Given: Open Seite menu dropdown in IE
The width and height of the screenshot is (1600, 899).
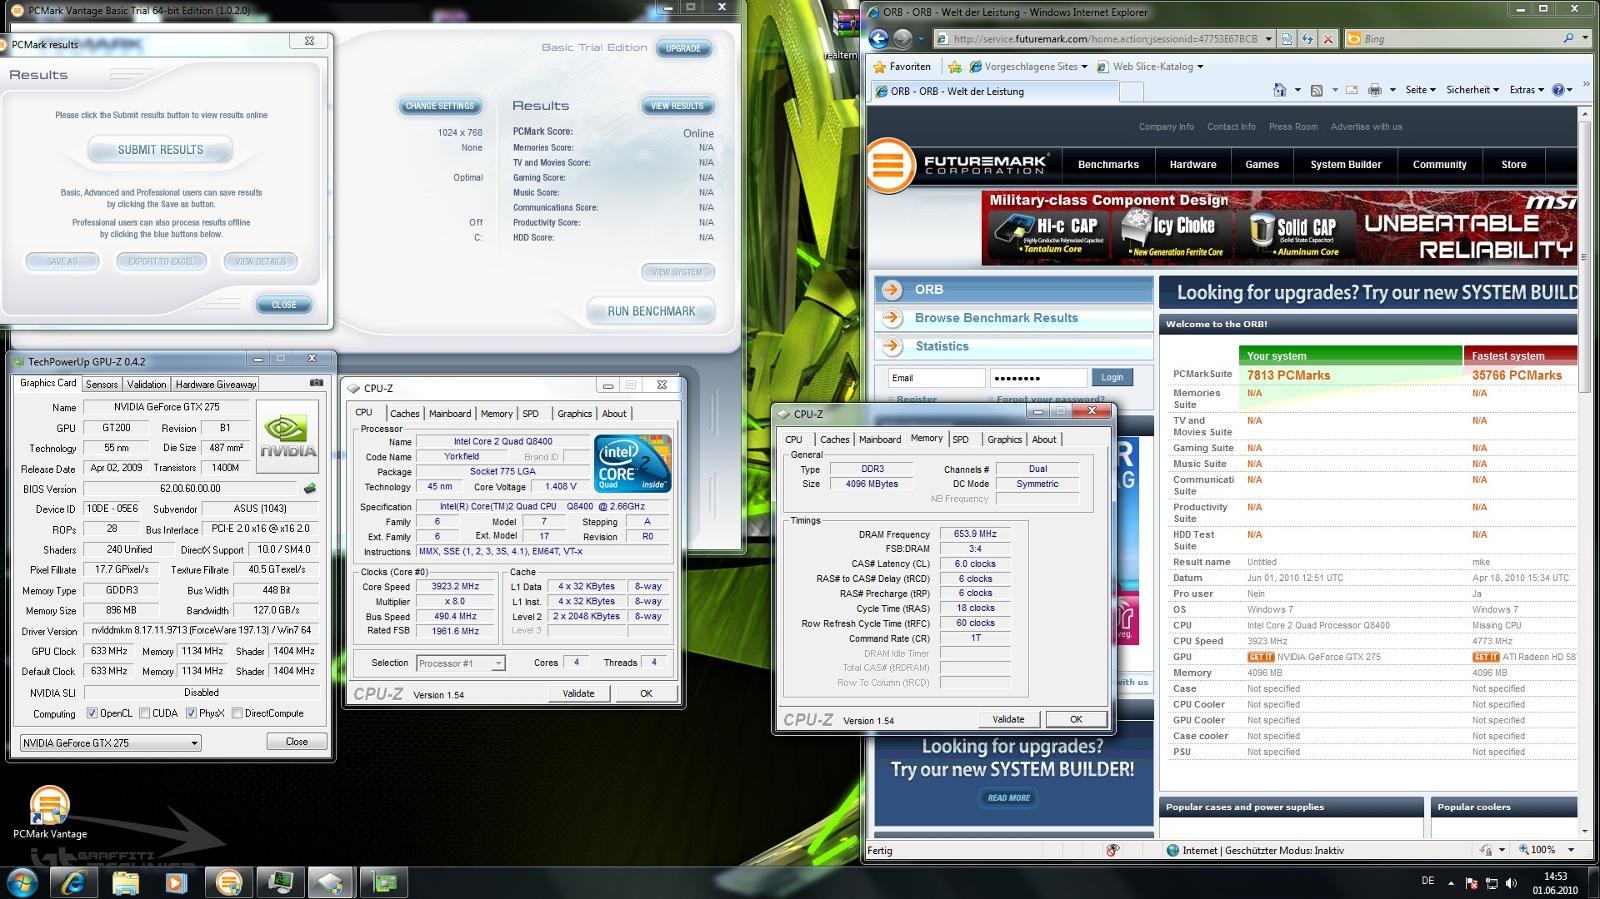Looking at the screenshot, I should click(1420, 90).
